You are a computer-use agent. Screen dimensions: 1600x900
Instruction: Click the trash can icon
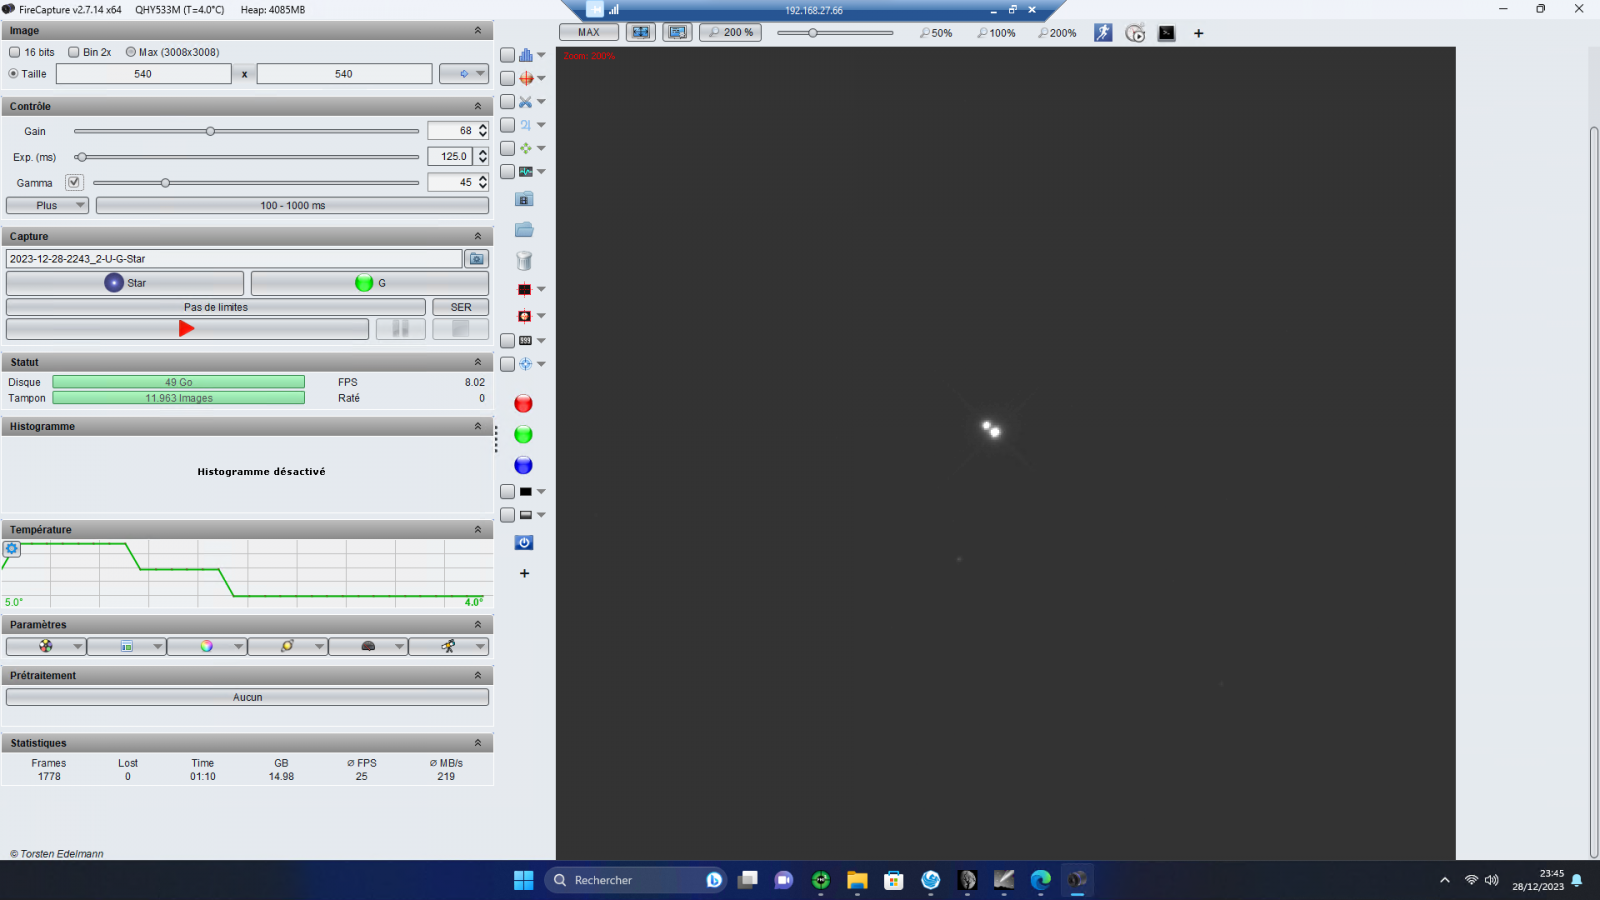pyautogui.click(x=524, y=261)
